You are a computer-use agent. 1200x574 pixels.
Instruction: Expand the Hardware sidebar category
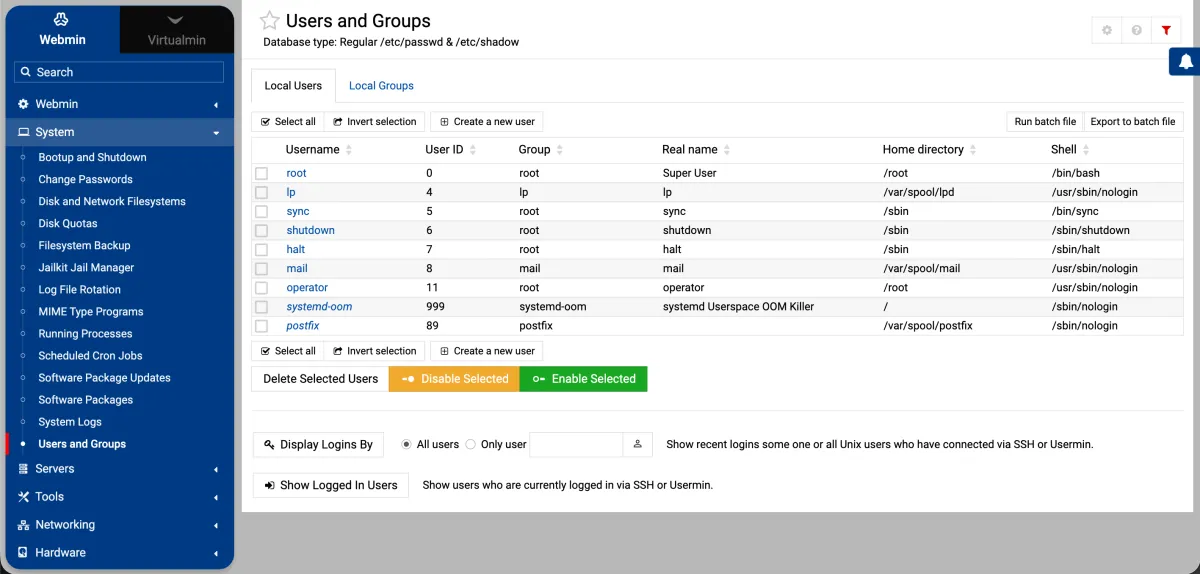click(x=119, y=552)
